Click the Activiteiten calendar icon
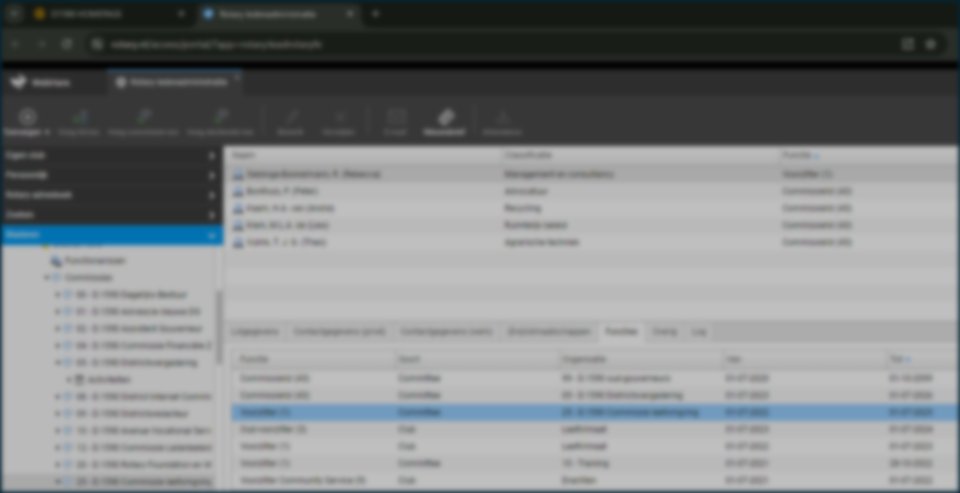Viewport: 960px width, 493px height. pos(80,380)
